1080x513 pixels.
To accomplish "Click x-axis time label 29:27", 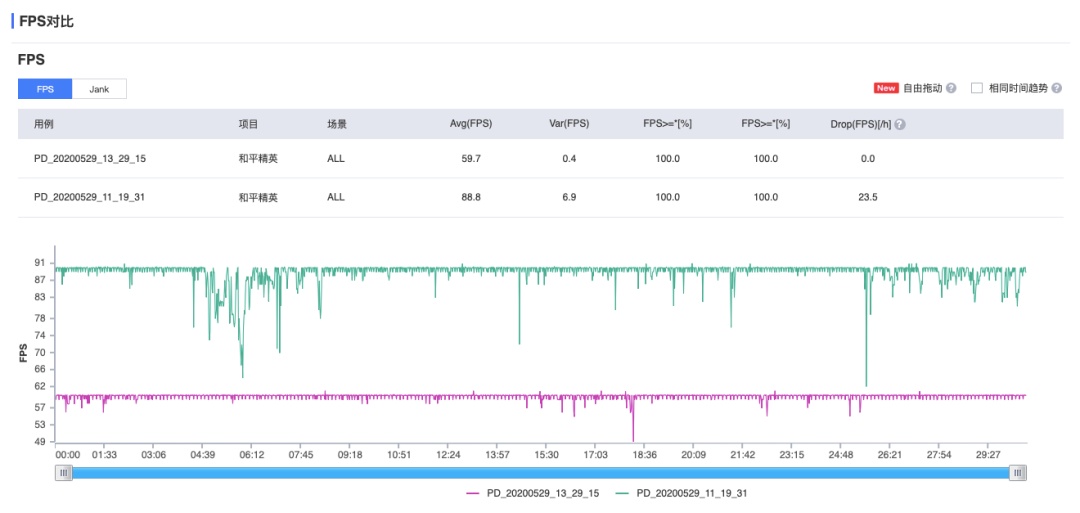I will (988, 455).
